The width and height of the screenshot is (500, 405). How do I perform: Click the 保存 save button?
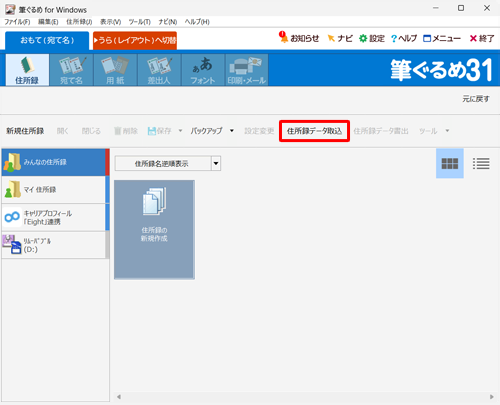160,131
